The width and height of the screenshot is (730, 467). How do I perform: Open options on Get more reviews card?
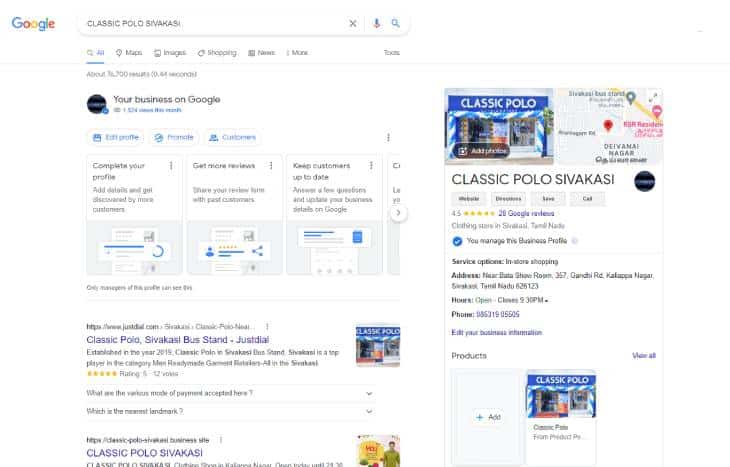pyautogui.click(x=271, y=166)
